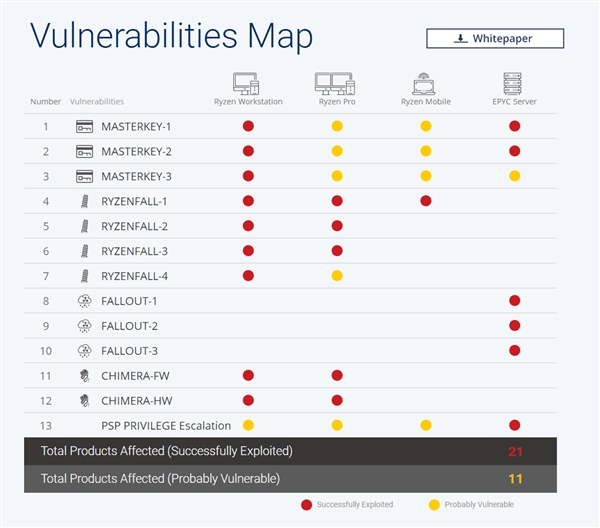600x528 pixels.
Task: Click the Number column header
Action: [x=45, y=102]
